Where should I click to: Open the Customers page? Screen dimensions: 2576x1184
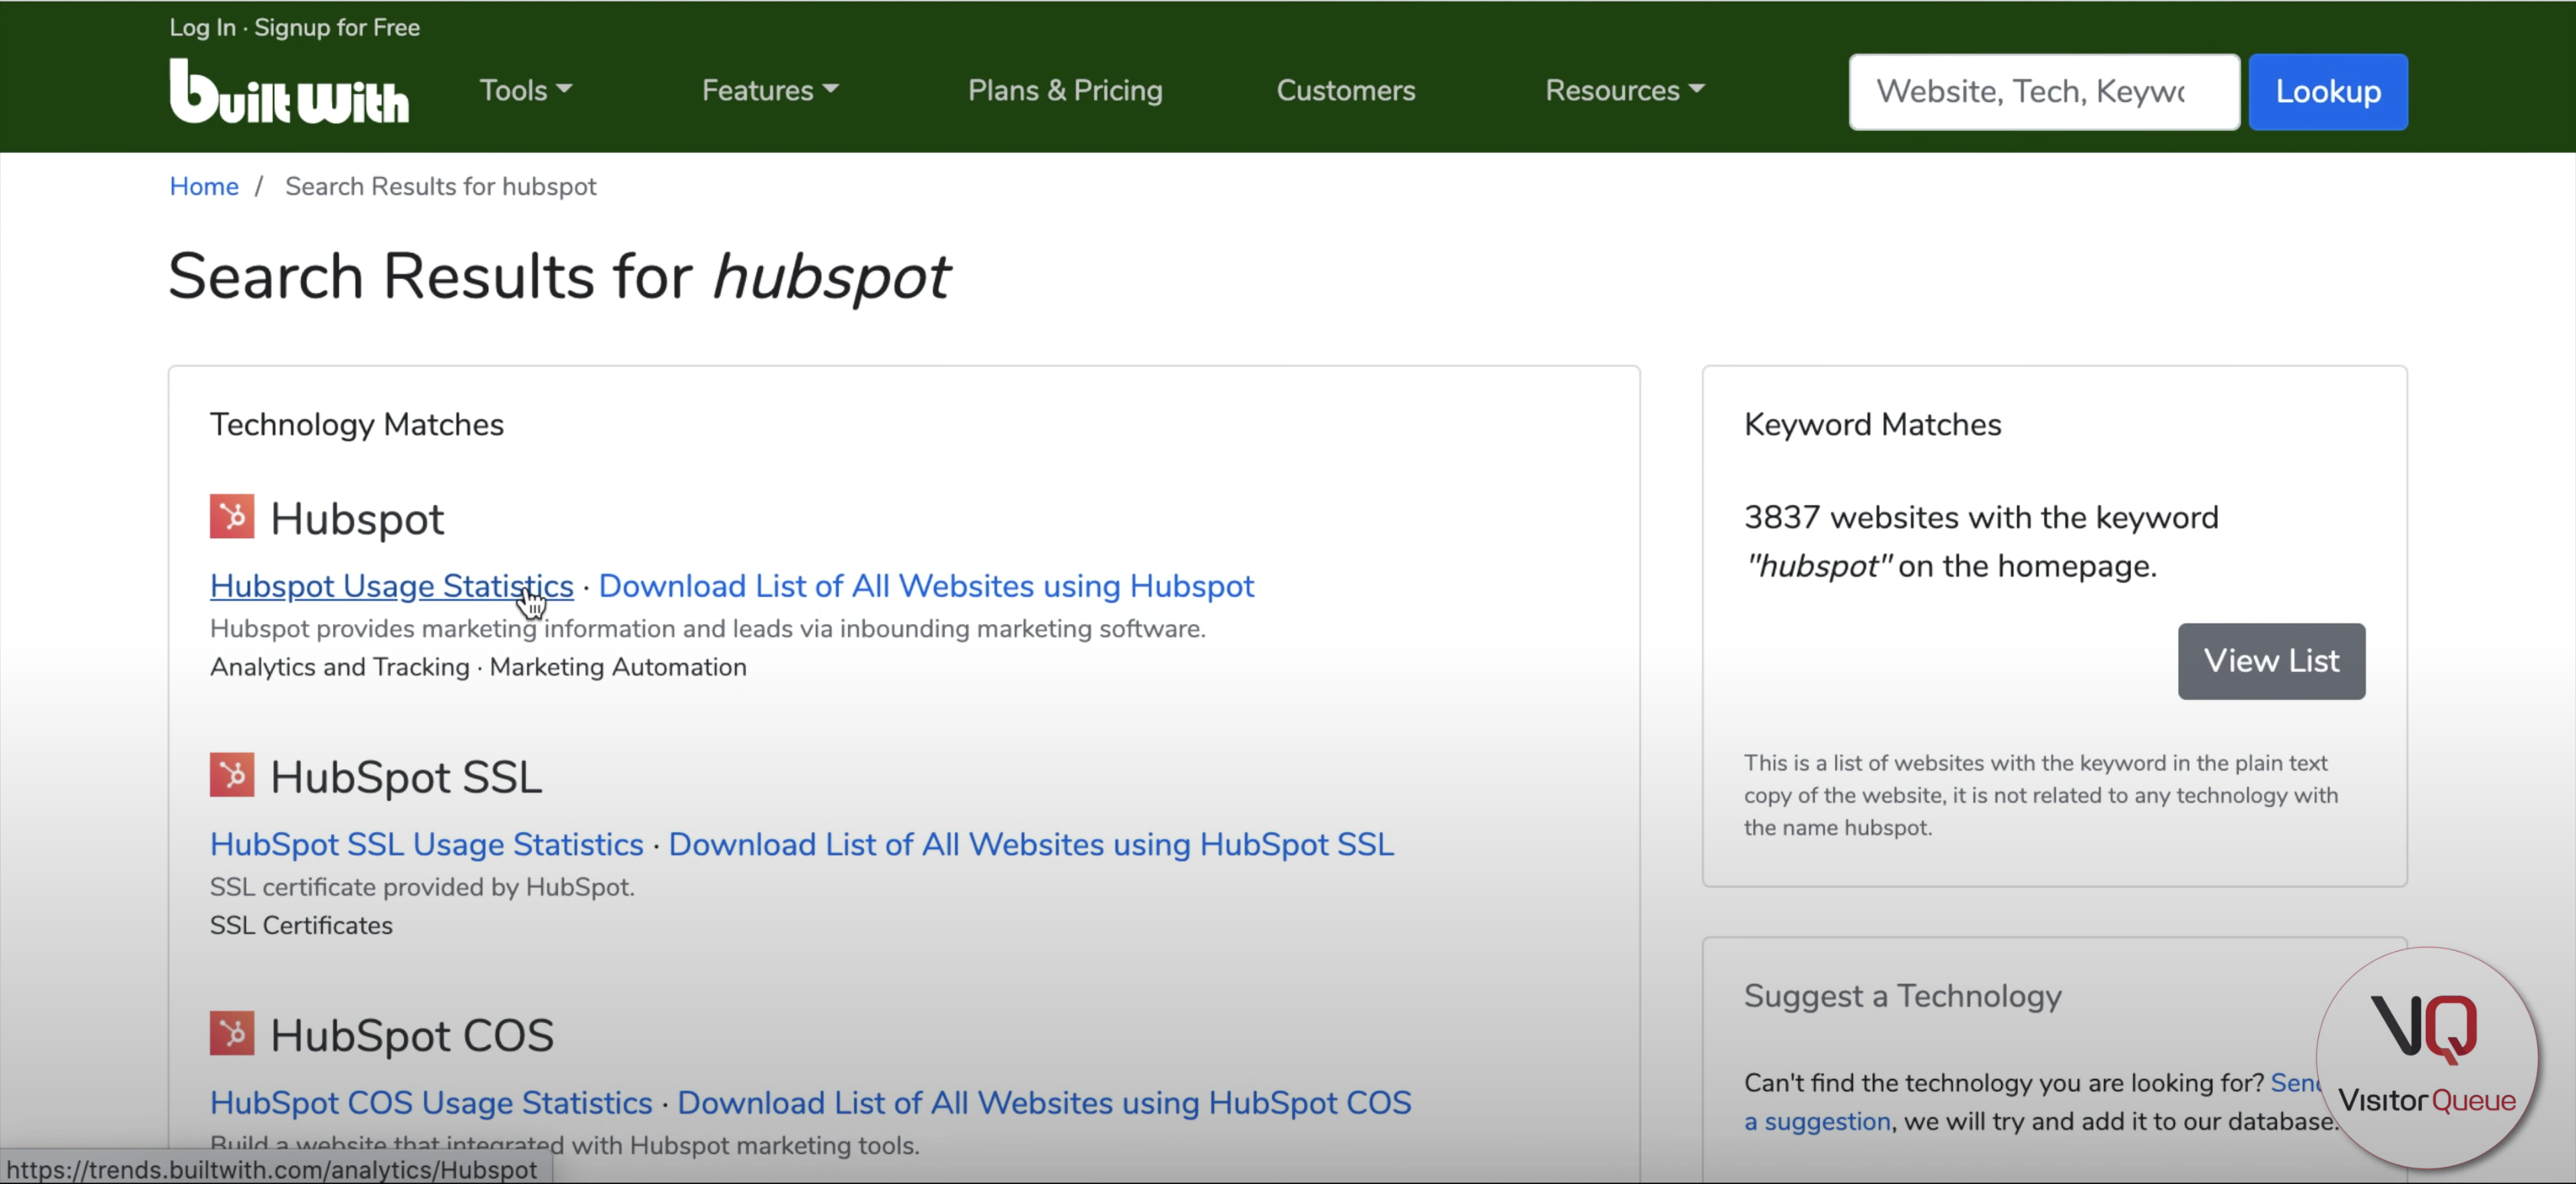[x=1346, y=90]
